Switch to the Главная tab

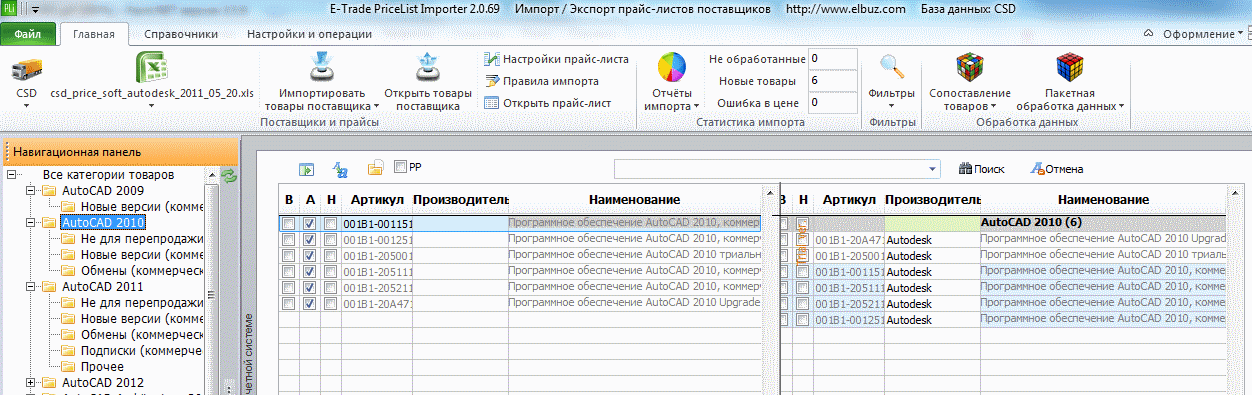[x=94, y=34]
